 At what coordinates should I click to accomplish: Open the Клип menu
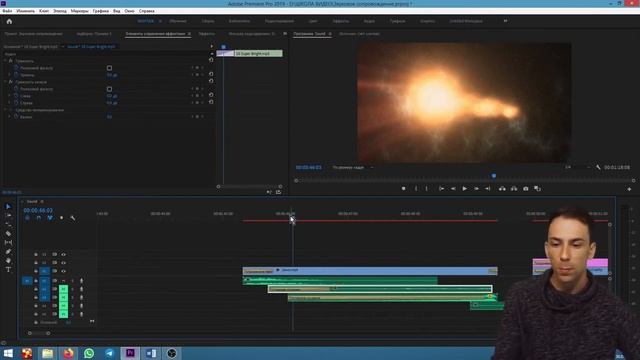[44, 11]
